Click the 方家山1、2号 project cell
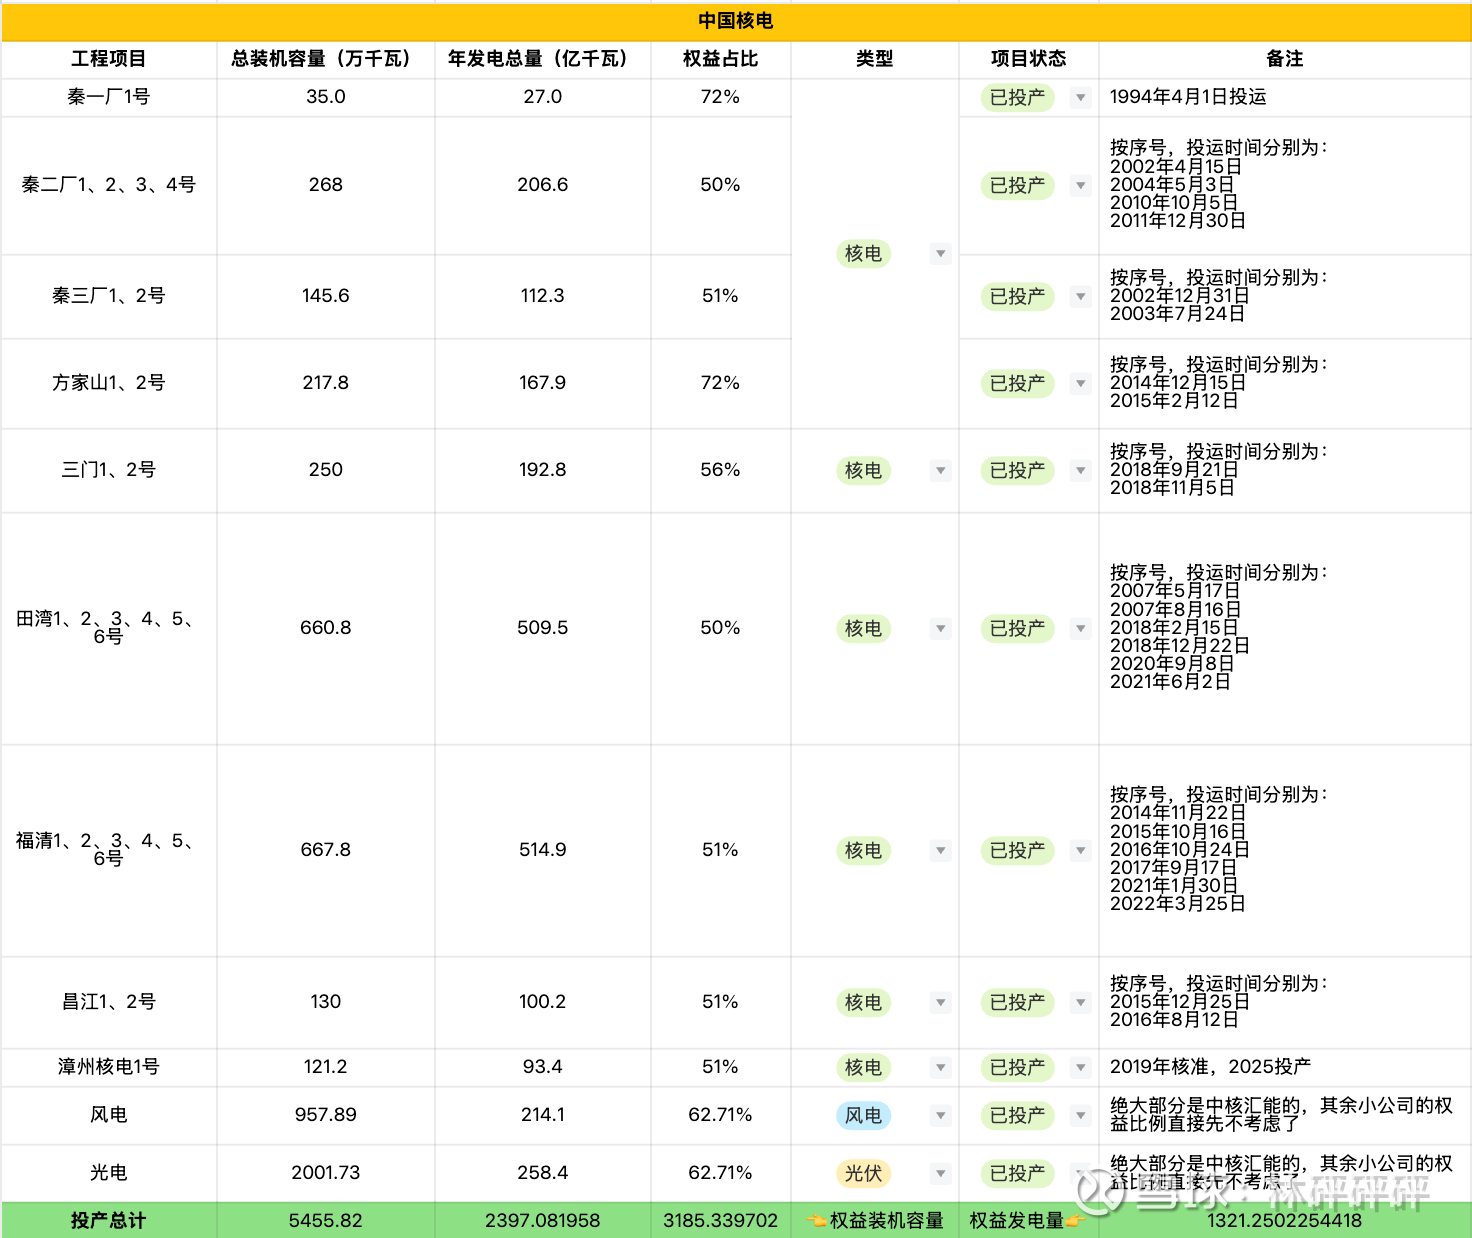1472x1238 pixels. coord(109,383)
